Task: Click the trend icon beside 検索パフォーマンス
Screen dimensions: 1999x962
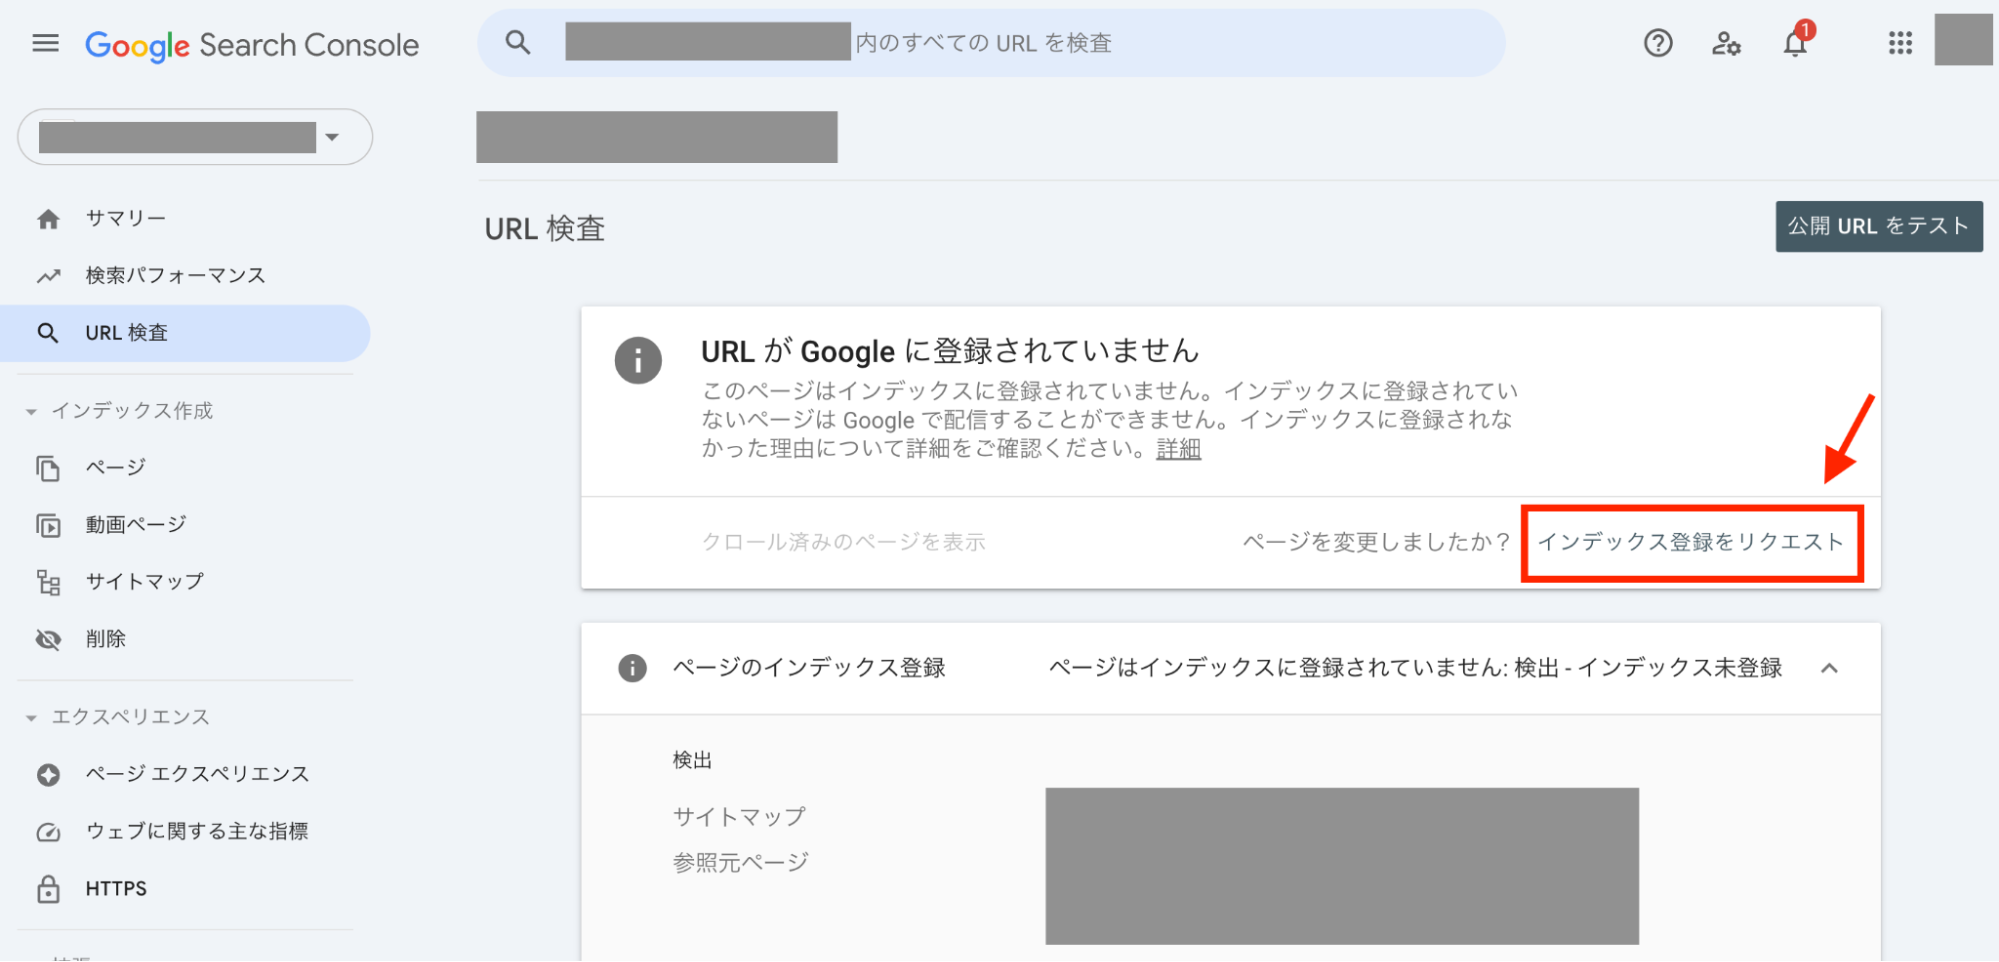Action: (x=48, y=276)
